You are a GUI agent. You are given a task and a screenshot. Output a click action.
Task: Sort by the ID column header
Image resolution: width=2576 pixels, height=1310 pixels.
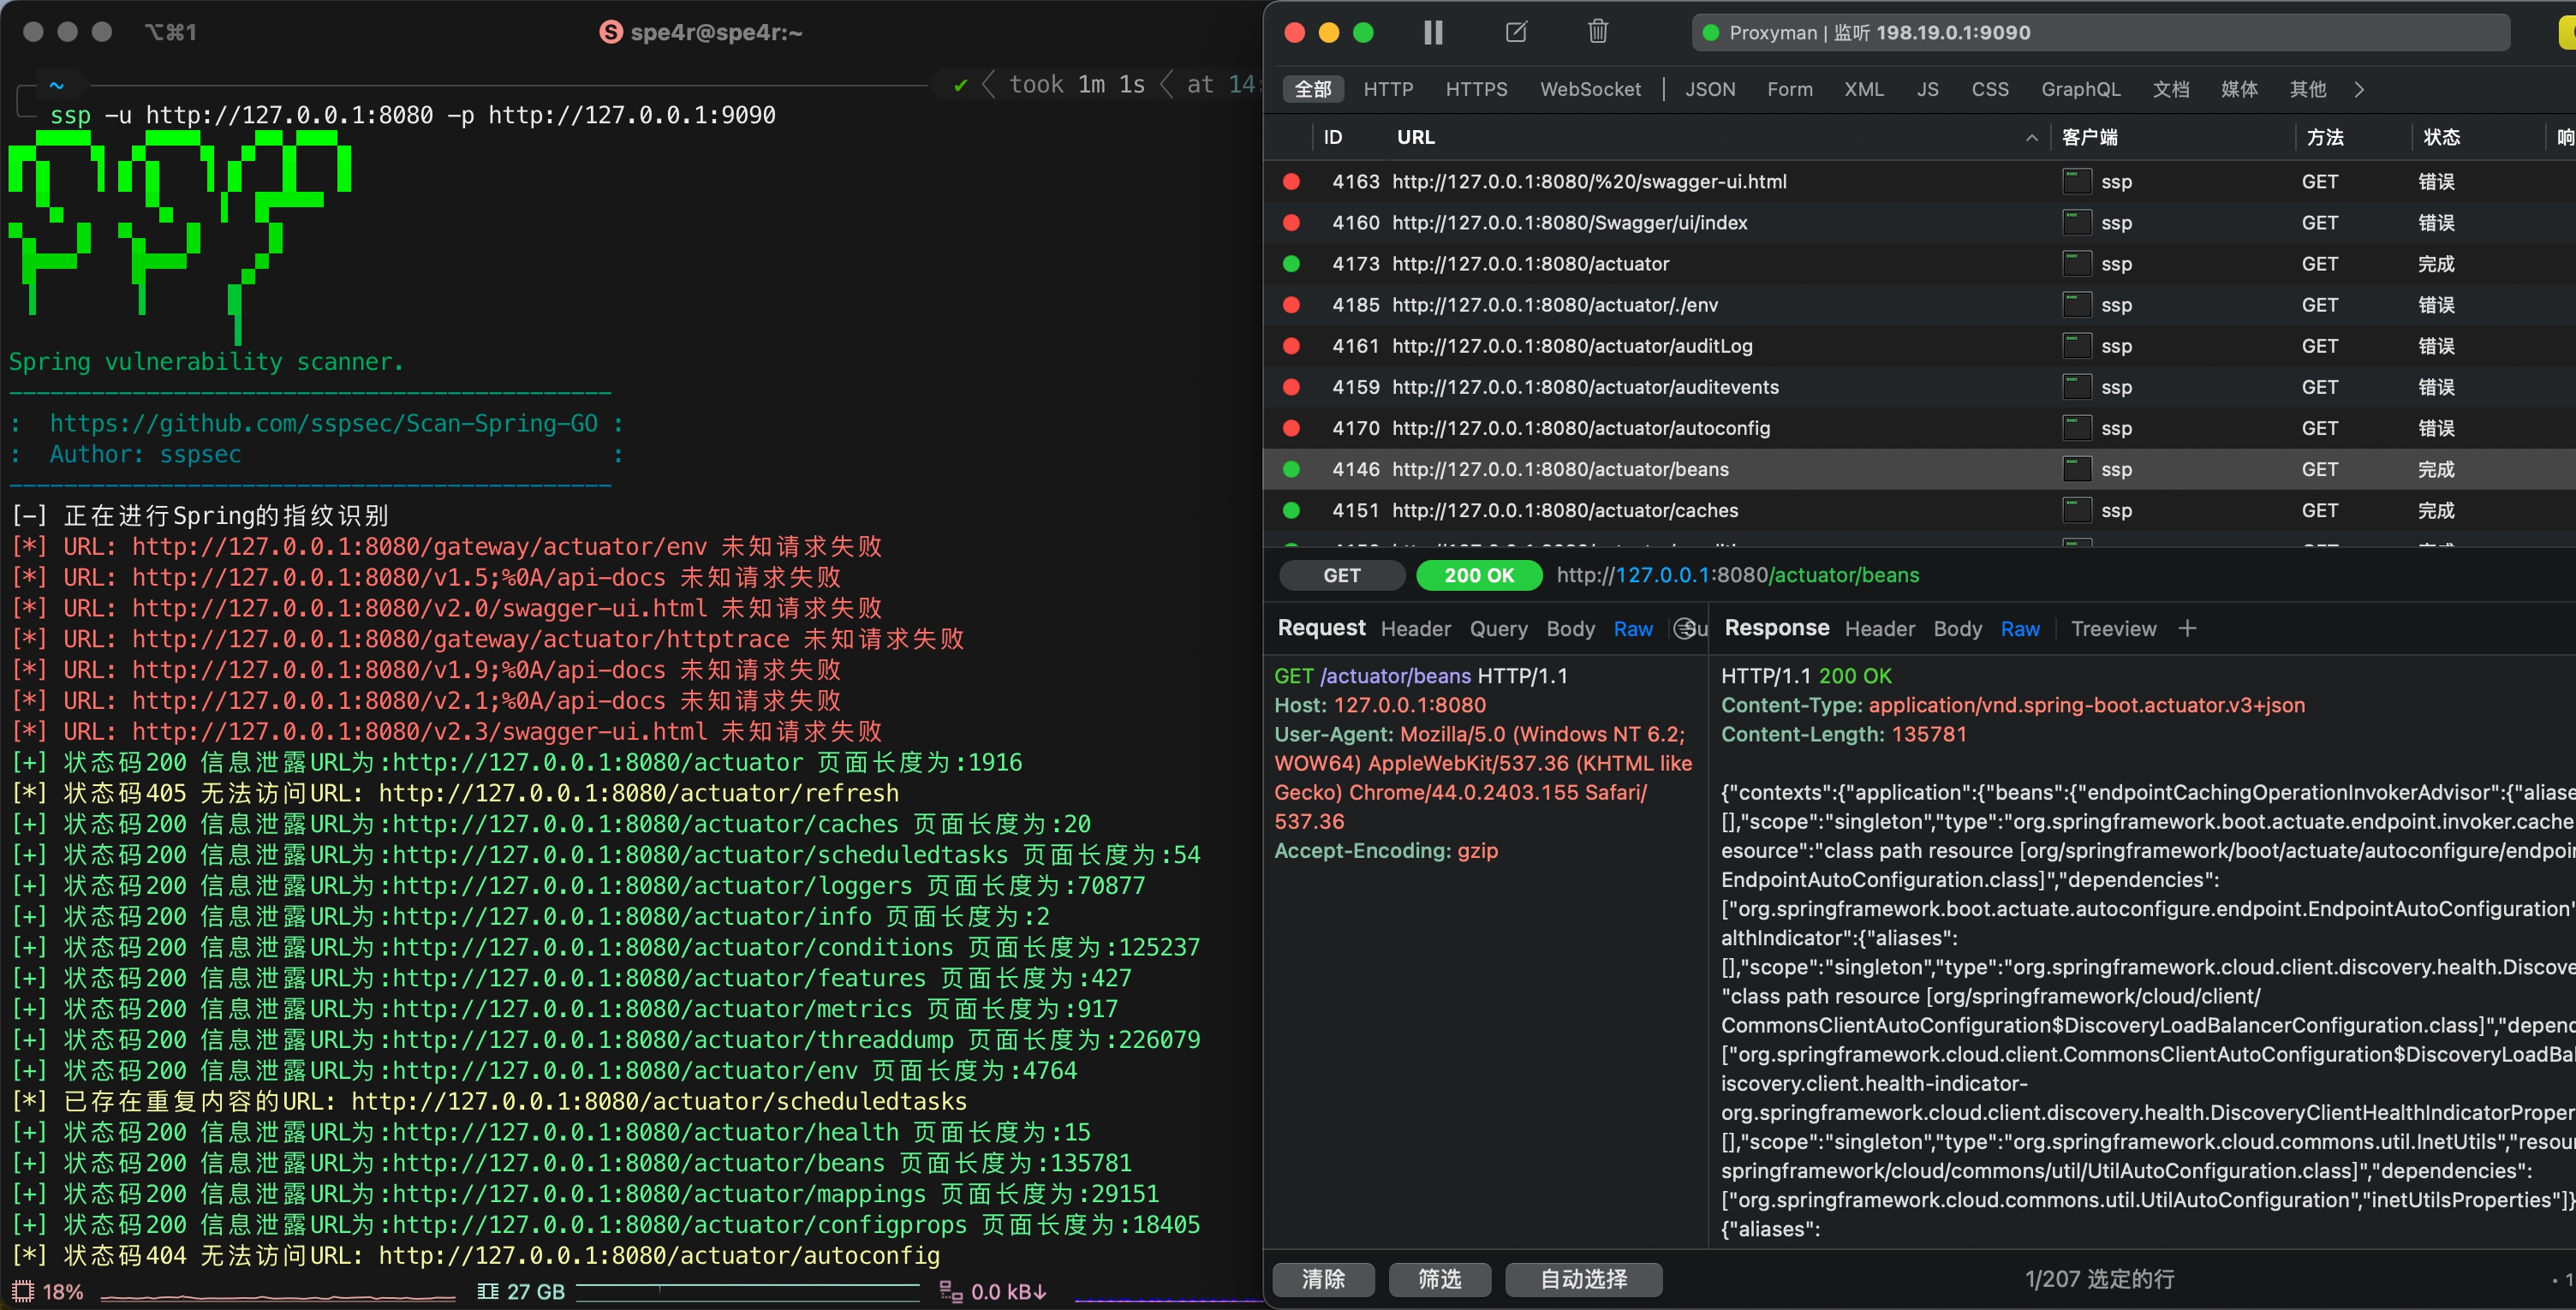(1333, 137)
